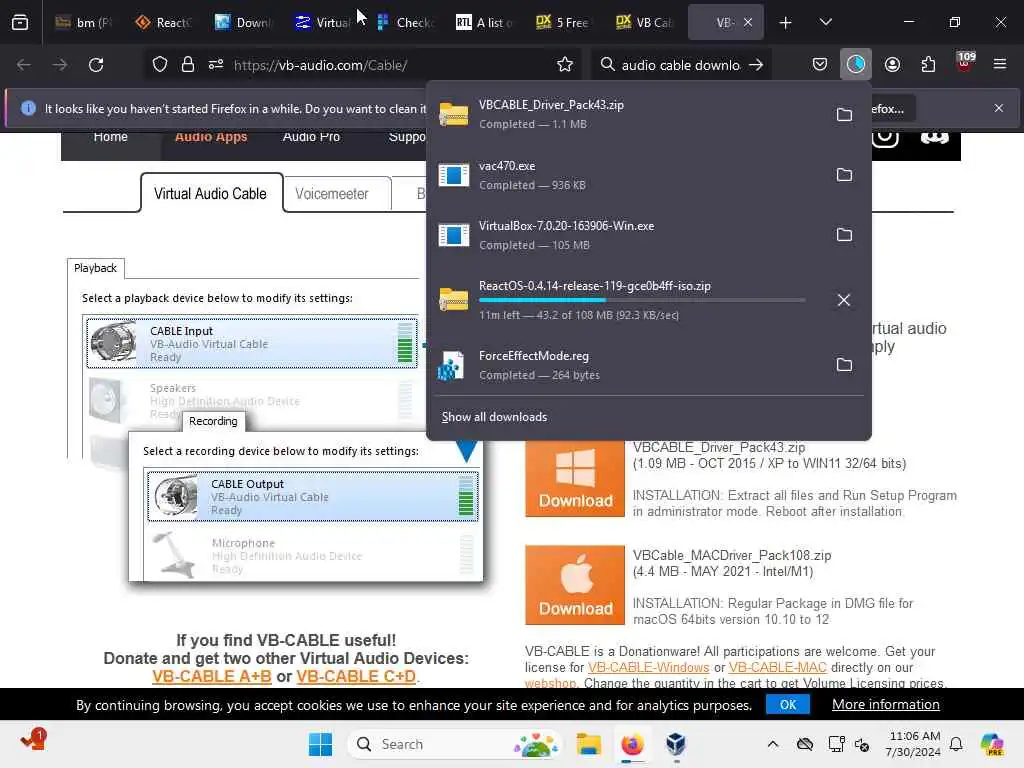The image size is (1024, 768).
Task: Download VB-CABLE Windows driver pack
Action: [575, 479]
